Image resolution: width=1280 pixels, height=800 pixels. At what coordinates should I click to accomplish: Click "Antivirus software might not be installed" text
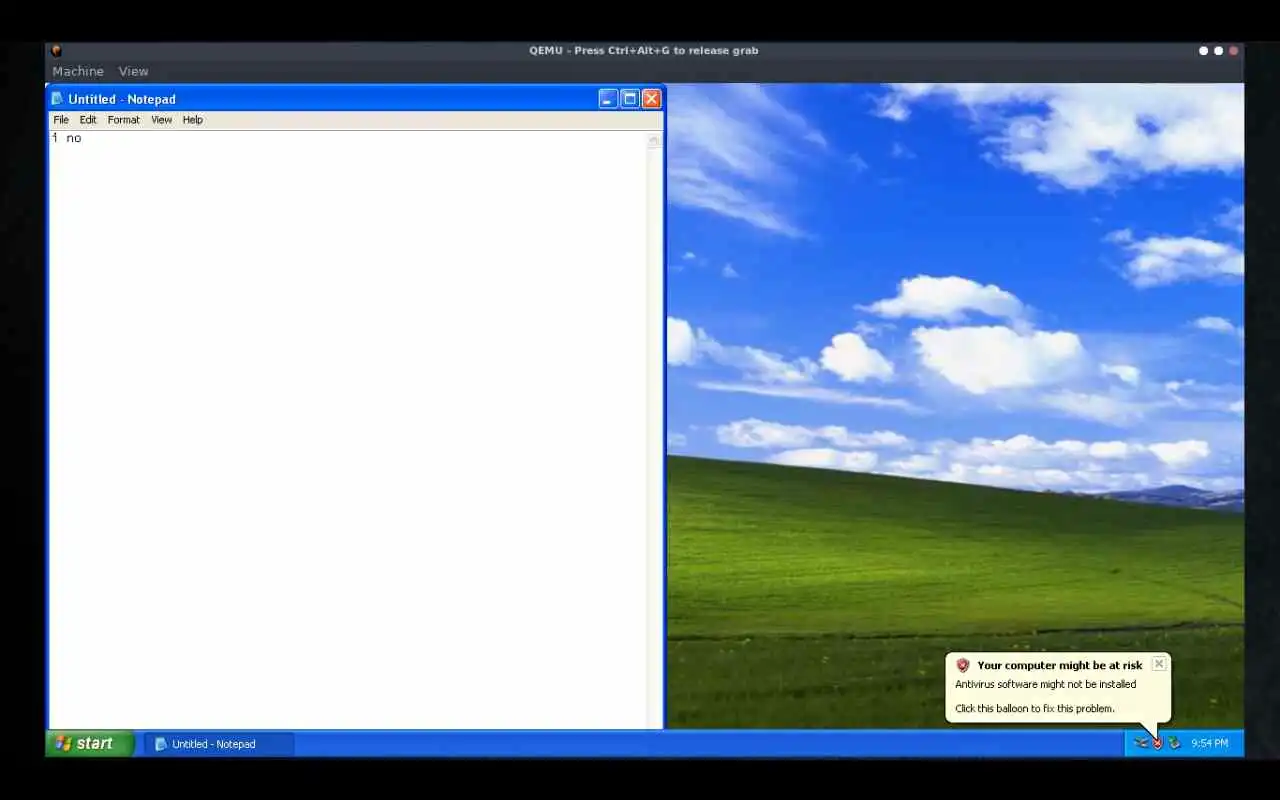(1046, 684)
